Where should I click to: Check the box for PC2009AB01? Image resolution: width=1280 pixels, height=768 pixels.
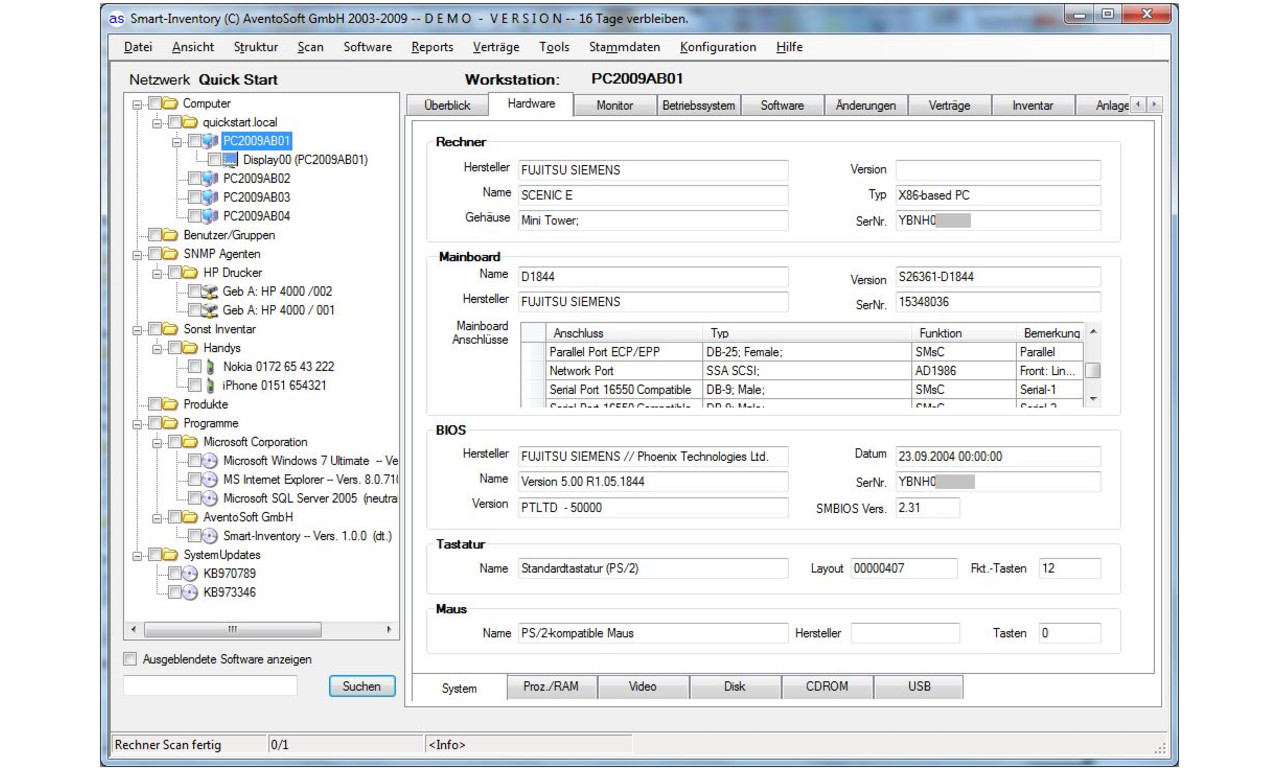coord(194,141)
